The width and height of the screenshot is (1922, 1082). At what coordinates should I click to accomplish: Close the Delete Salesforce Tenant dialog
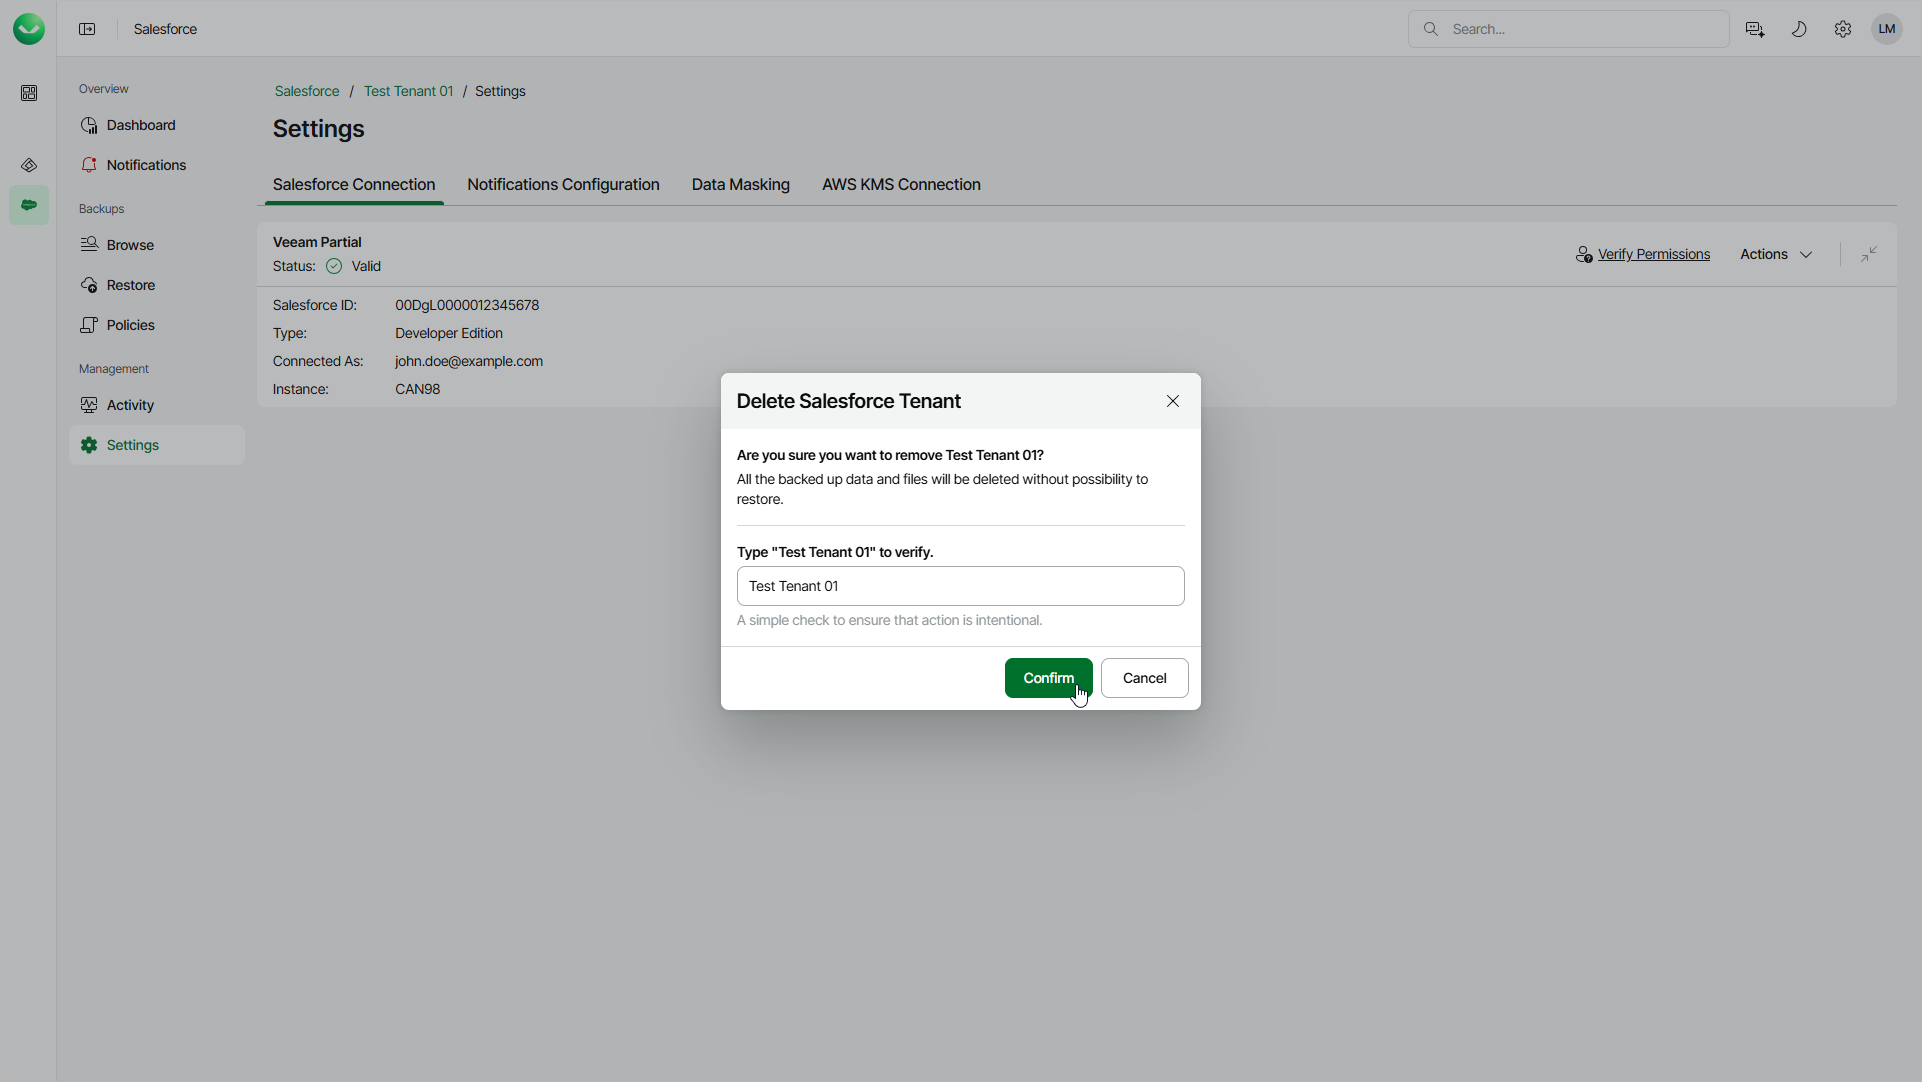coord(1173,401)
